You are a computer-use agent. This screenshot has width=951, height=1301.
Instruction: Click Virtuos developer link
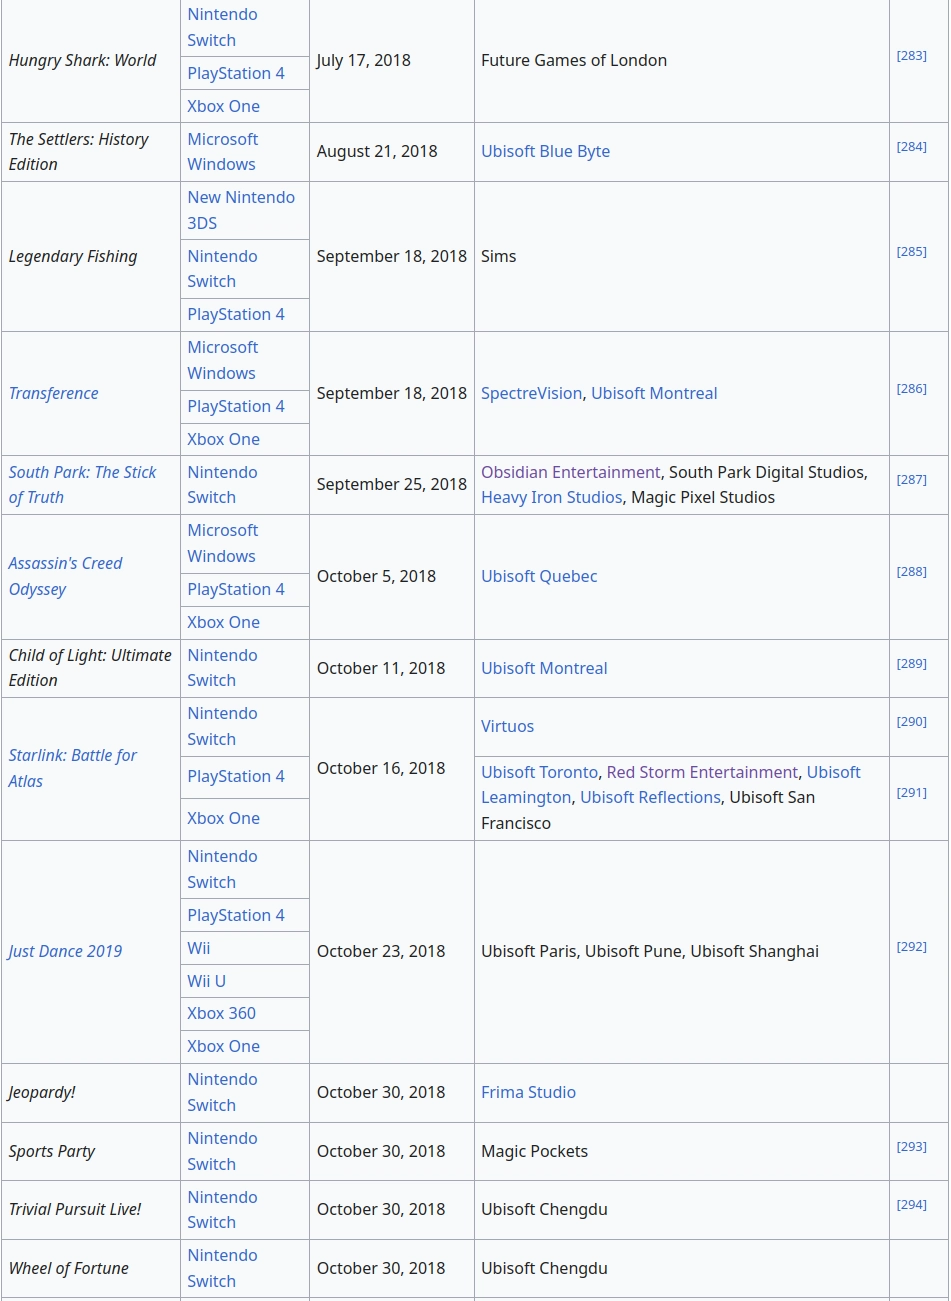(x=507, y=726)
